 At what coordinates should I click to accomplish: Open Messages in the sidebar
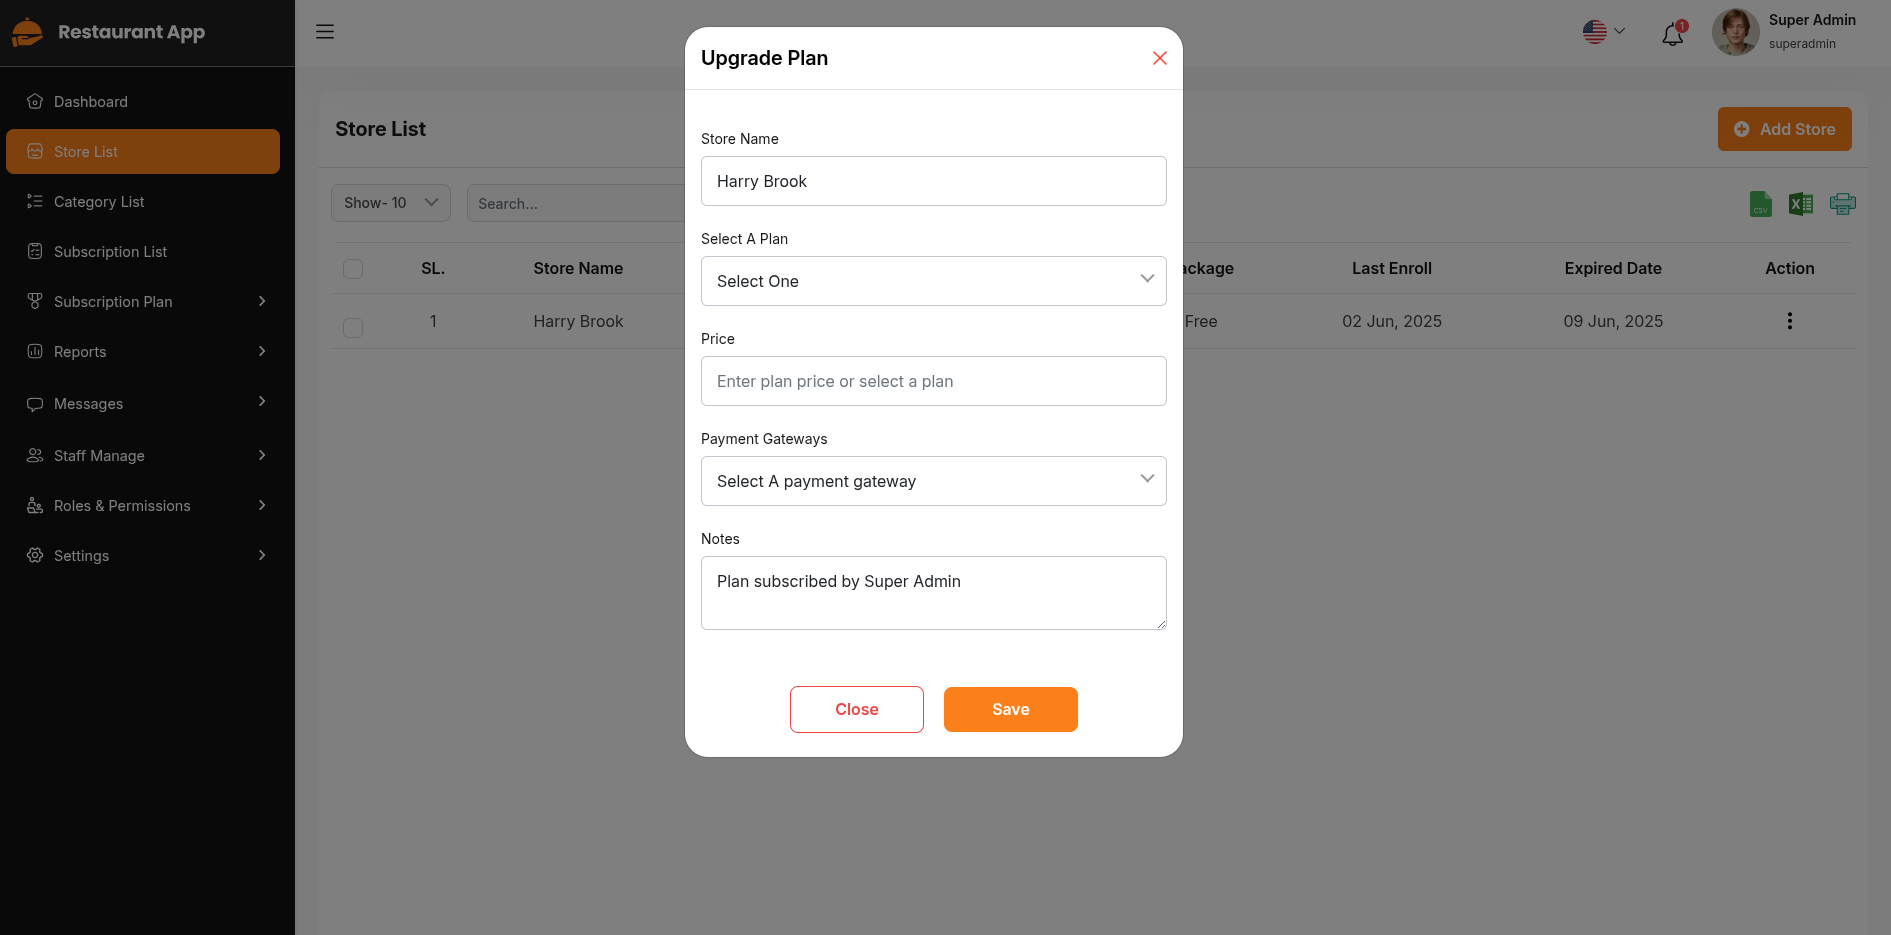pyautogui.click(x=143, y=403)
